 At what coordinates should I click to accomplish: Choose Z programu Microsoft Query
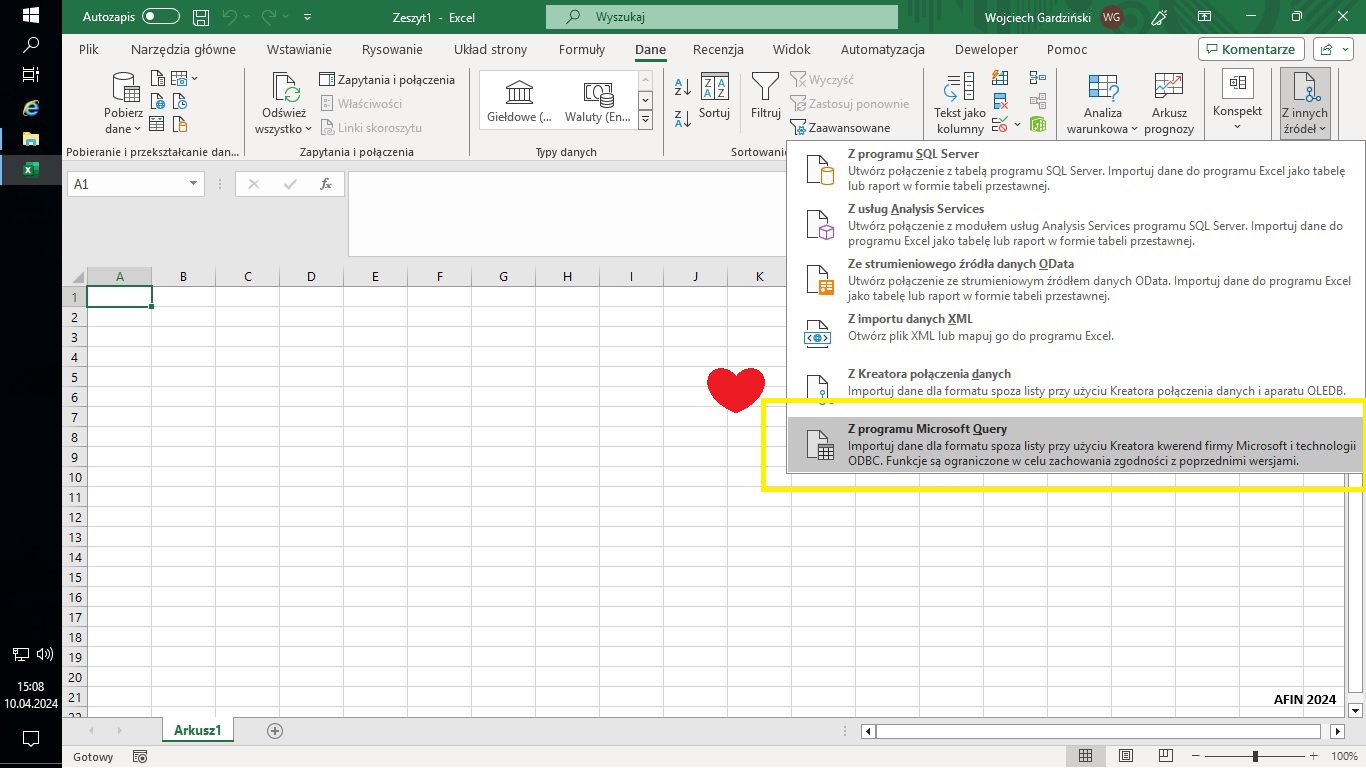click(1076, 445)
